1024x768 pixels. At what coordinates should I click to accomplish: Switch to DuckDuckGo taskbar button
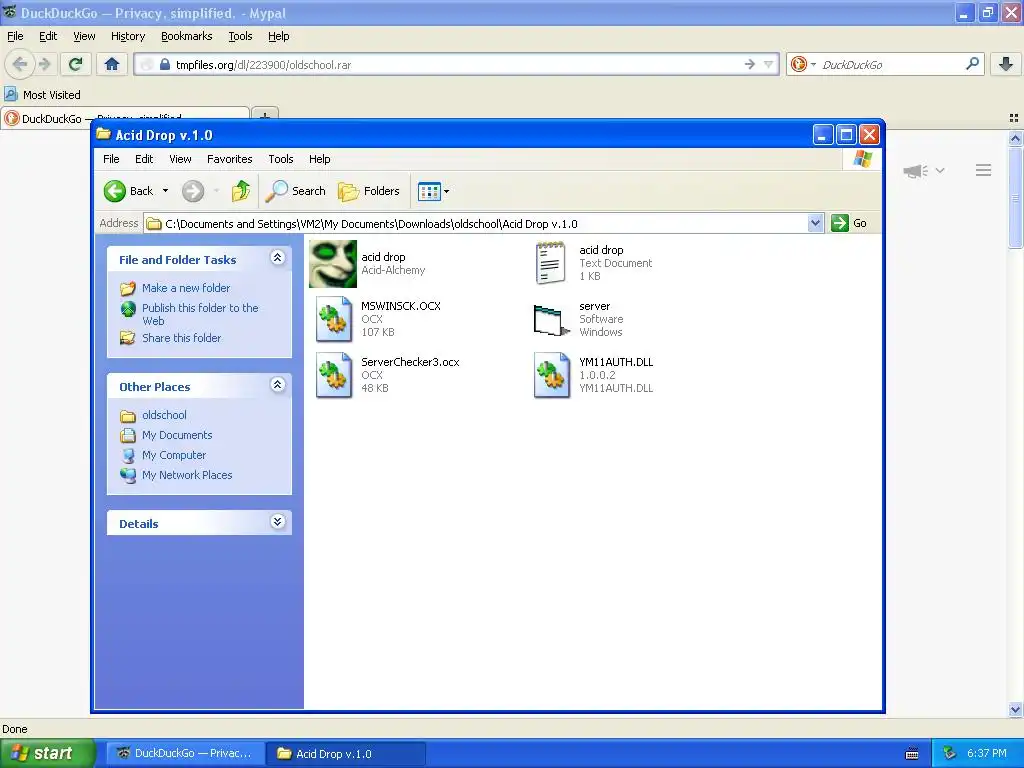(185, 754)
